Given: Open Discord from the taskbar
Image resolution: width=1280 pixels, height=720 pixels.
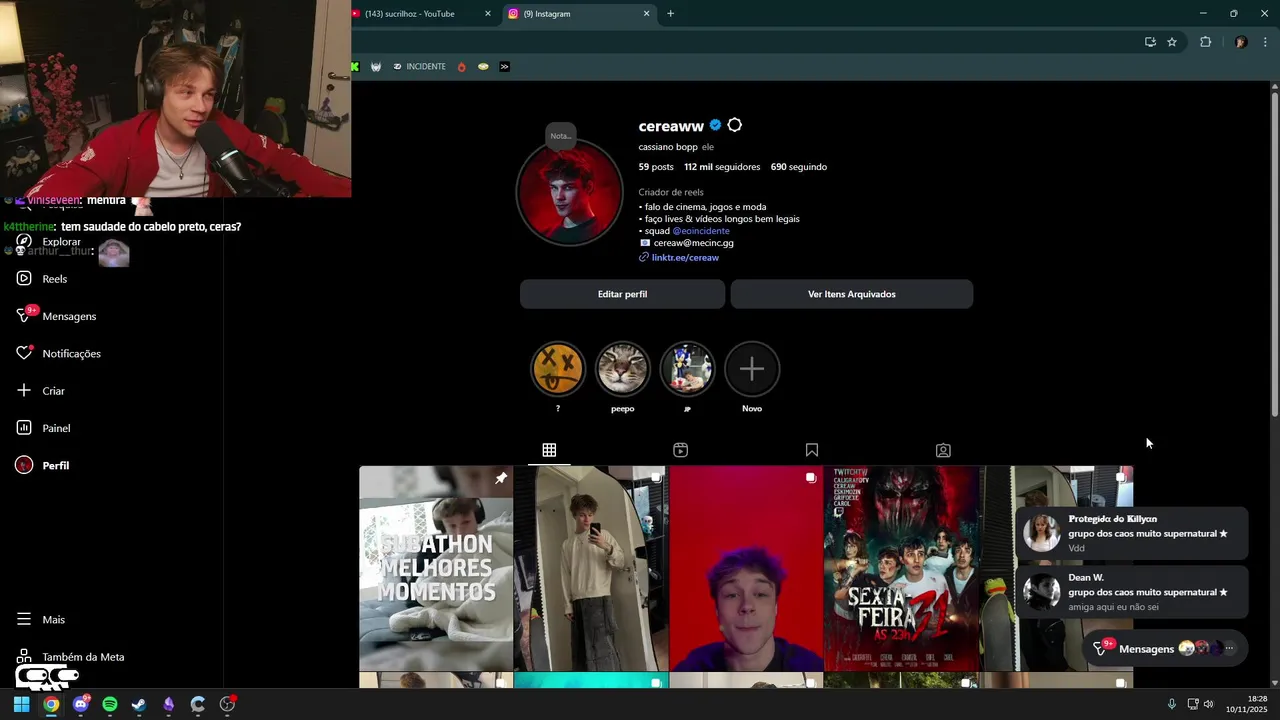Looking at the screenshot, I should click(x=80, y=704).
